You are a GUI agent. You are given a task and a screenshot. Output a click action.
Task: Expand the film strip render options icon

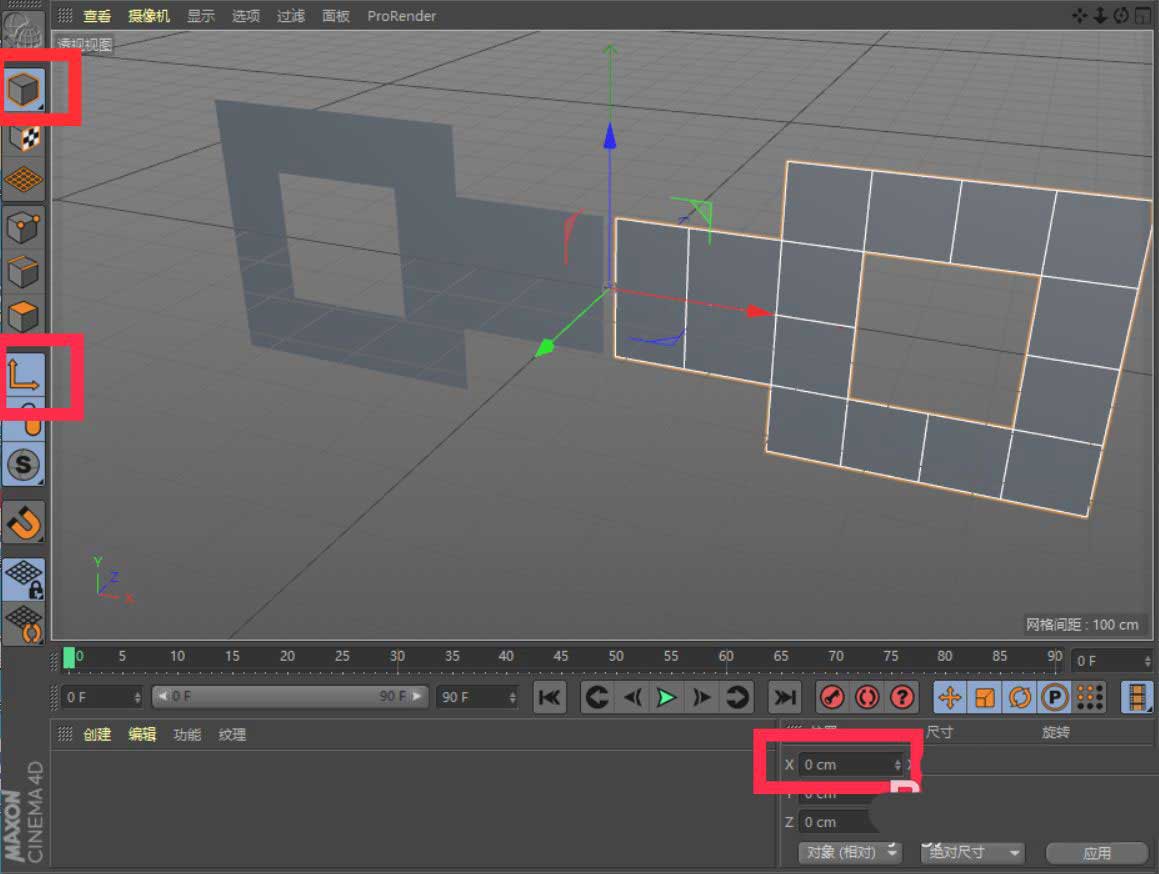[1137, 697]
